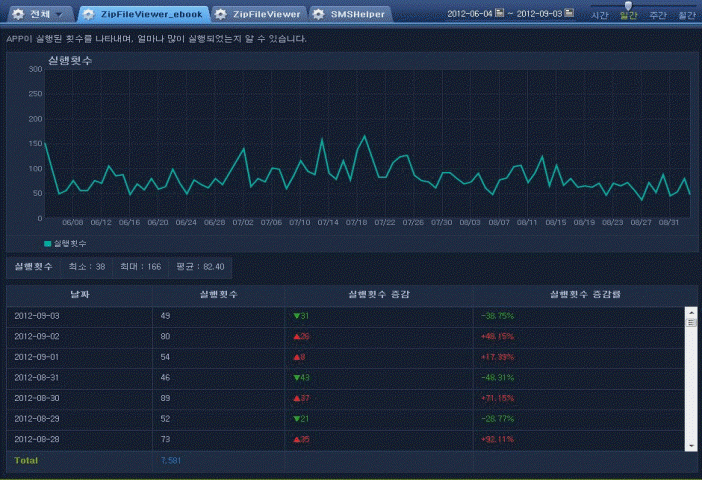
Task: Click the Total value 7,581
Action: (x=171, y=461)
